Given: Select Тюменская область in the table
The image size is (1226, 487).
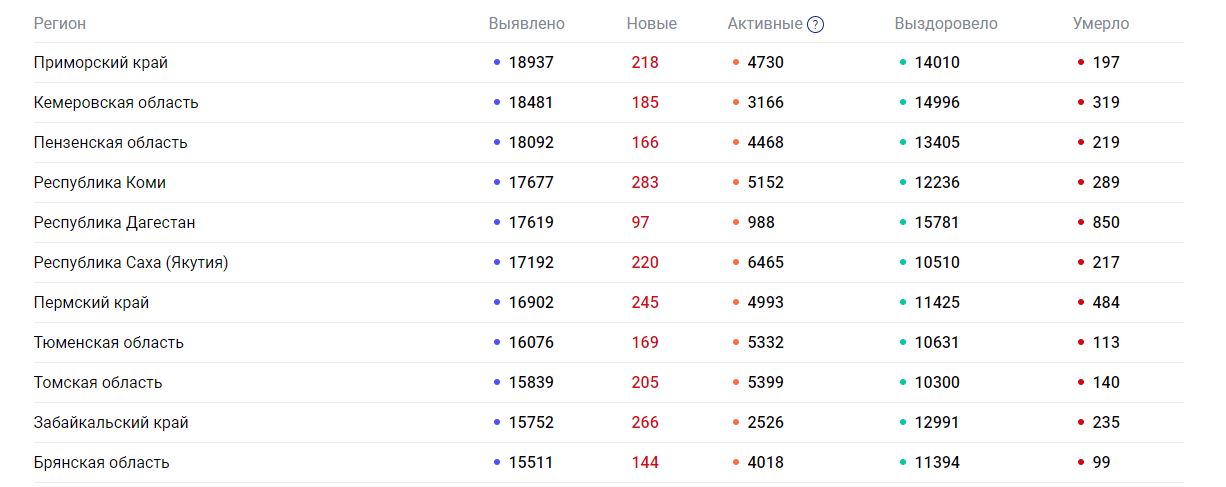Looking at the screenshot, I should 109,343.
